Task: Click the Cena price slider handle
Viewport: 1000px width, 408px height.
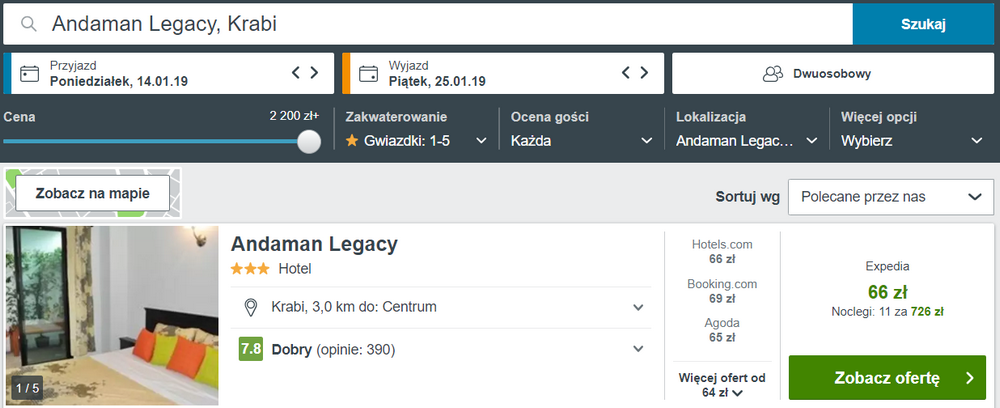Action: (309, 142)
